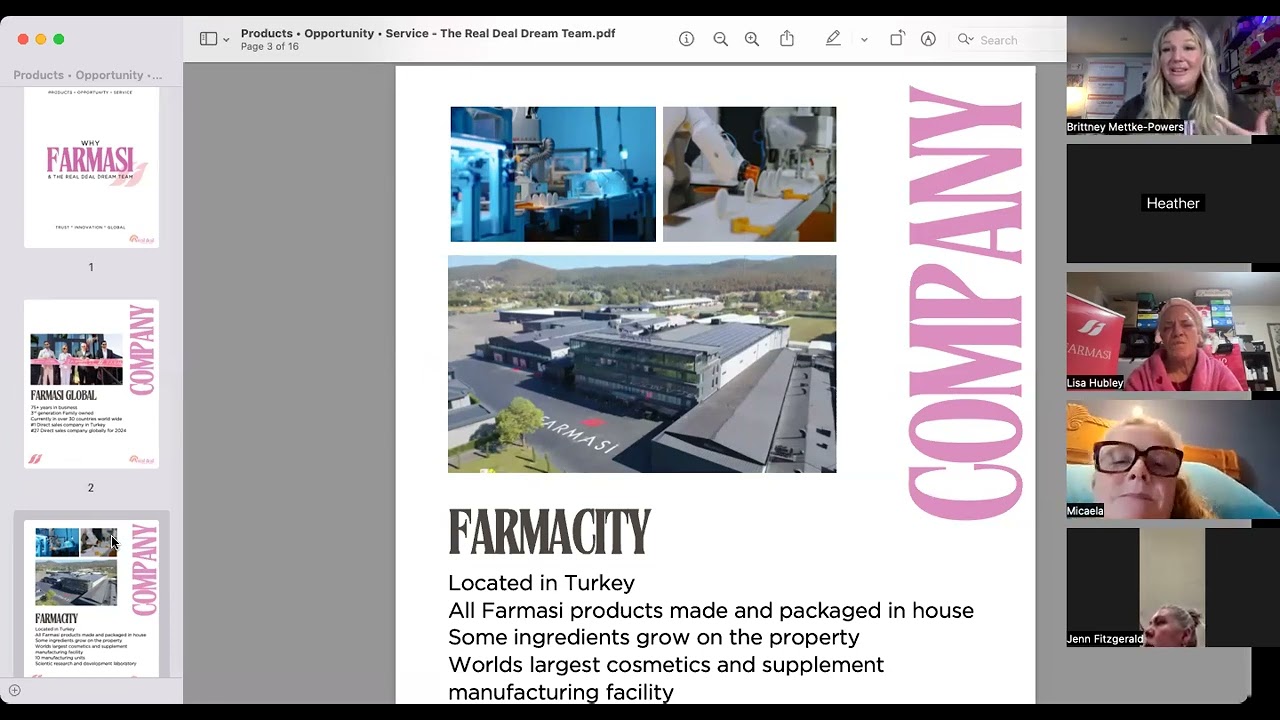Click the 'manufacturing facility' line

561,692
